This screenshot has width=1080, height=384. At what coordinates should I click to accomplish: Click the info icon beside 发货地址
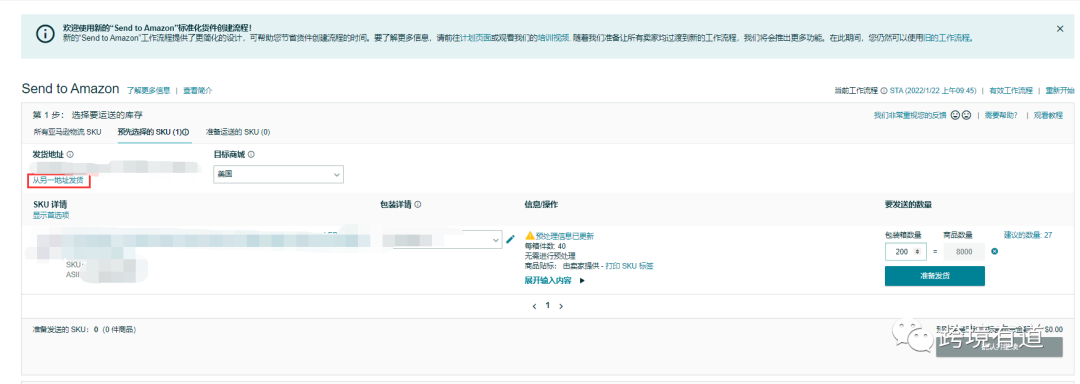[70, 155]
